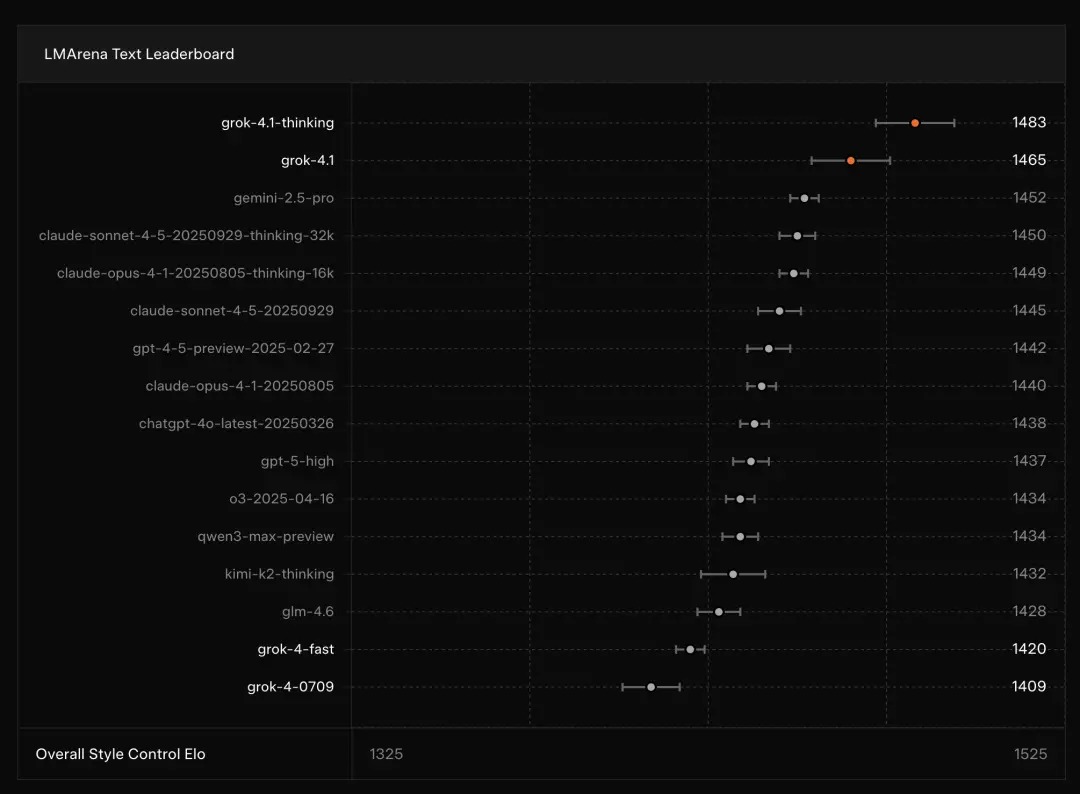Select the glm-4.6 score dot
This screenshot has width=1080, height=794.
click(718, 611)
